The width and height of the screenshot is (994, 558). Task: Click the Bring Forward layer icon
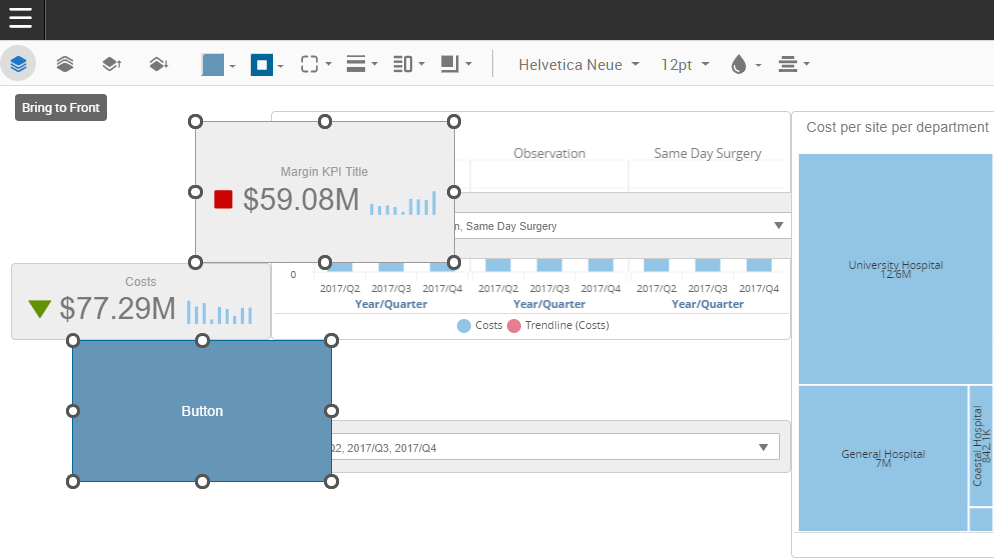(x=112, y=64)
